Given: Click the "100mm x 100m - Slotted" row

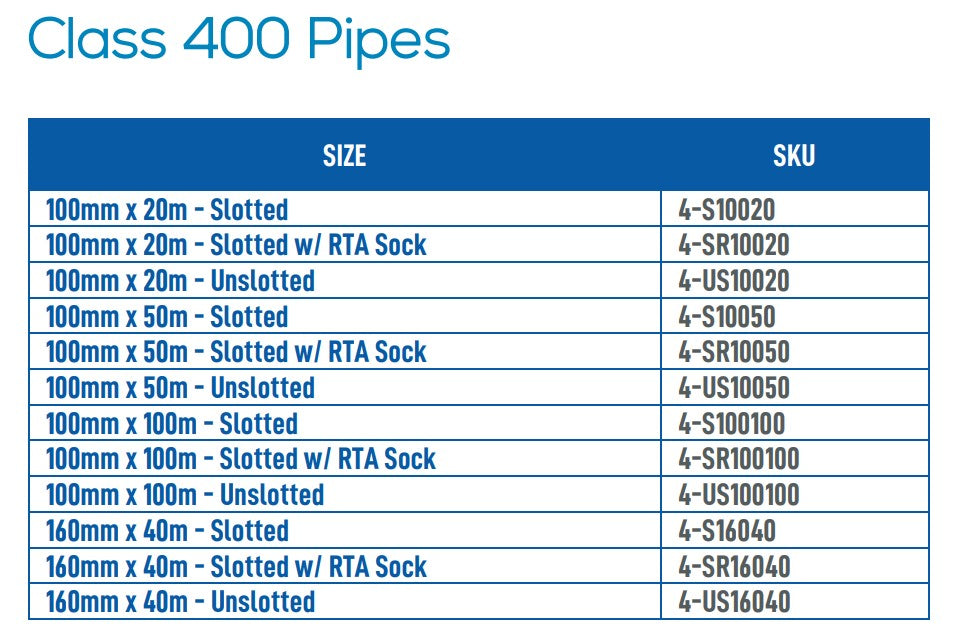Looking at the screenshot, I should (172, 423).
